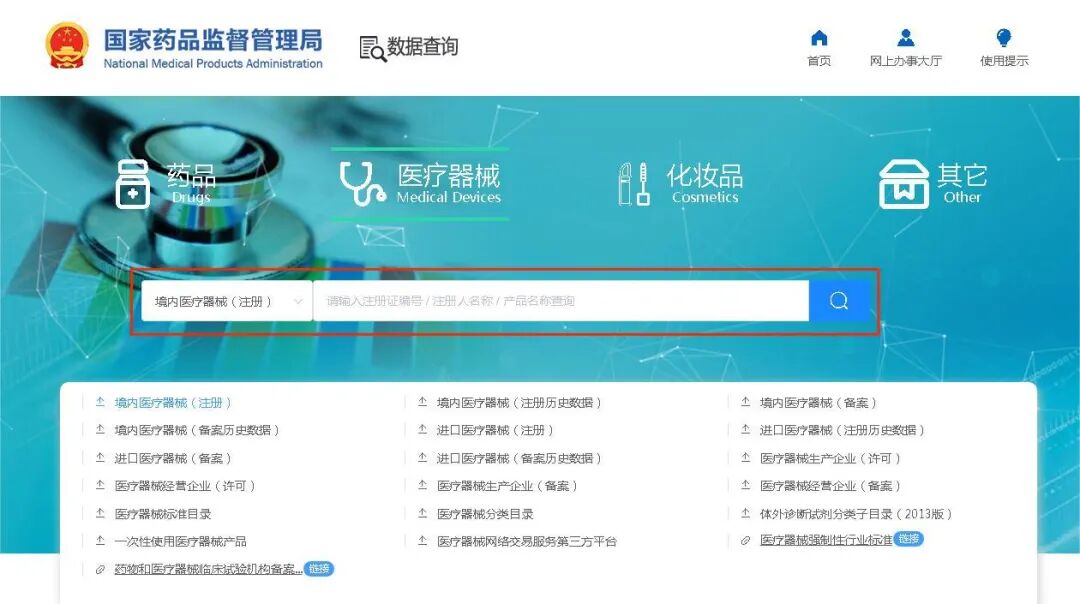Viewport: 1080px width, 604px height.
Task: Click the 数据查询 magnifier document icon
Action: click(x=371, y=46)
